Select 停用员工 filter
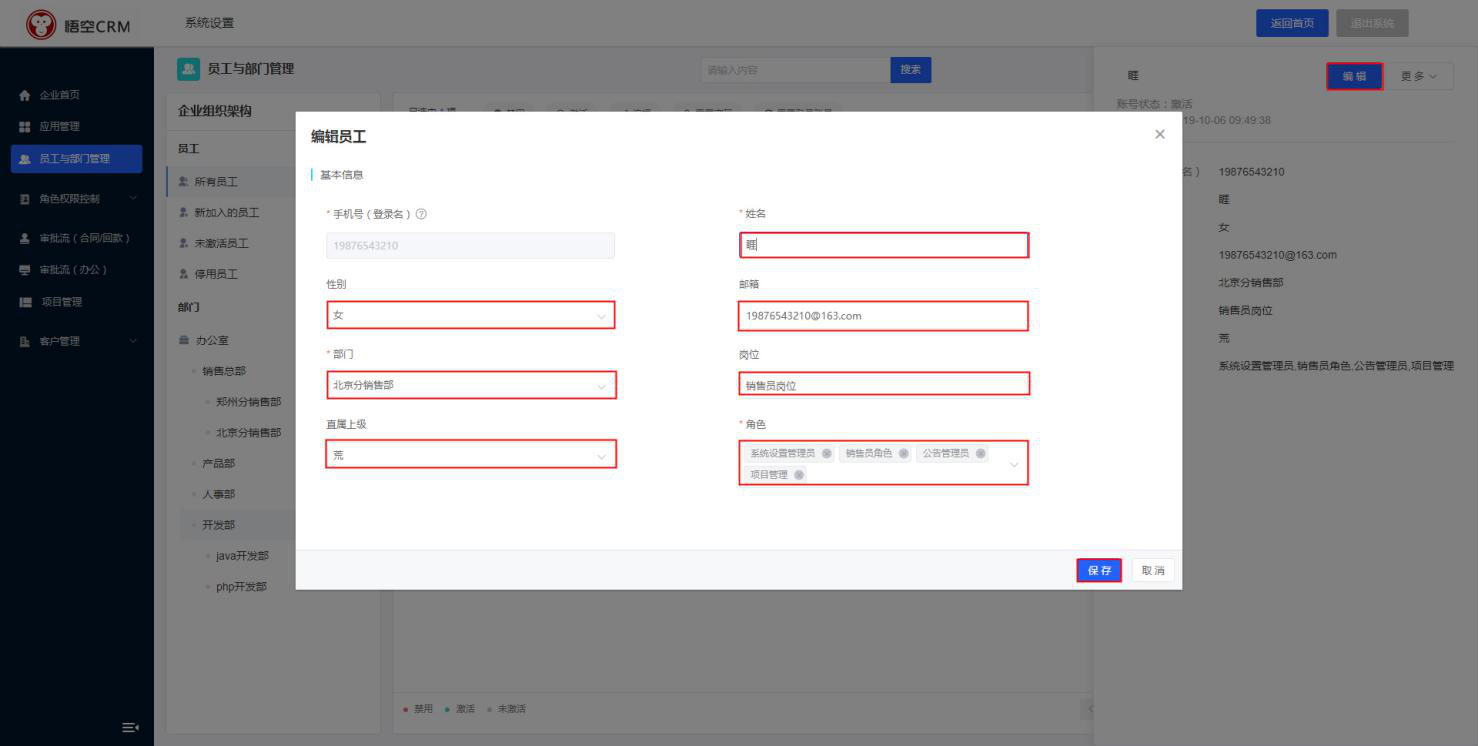This screenshot has width=1478, height=746. 216,274
